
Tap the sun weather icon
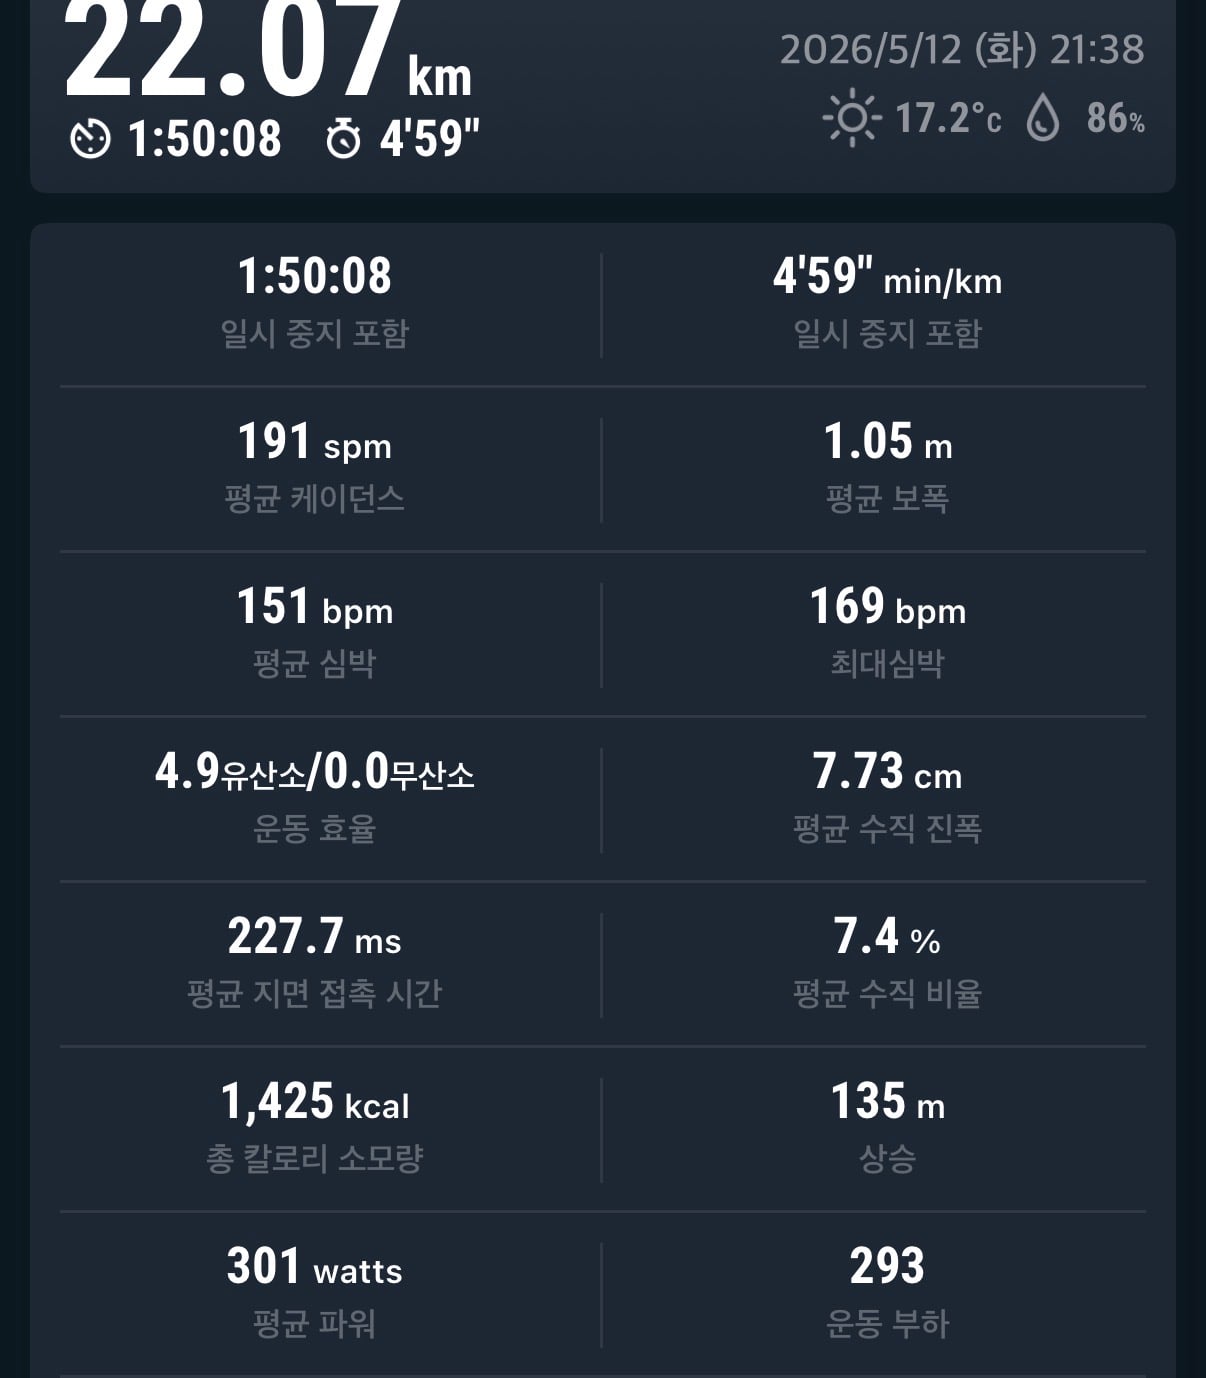pyautogui.click(x=851, y=118)
